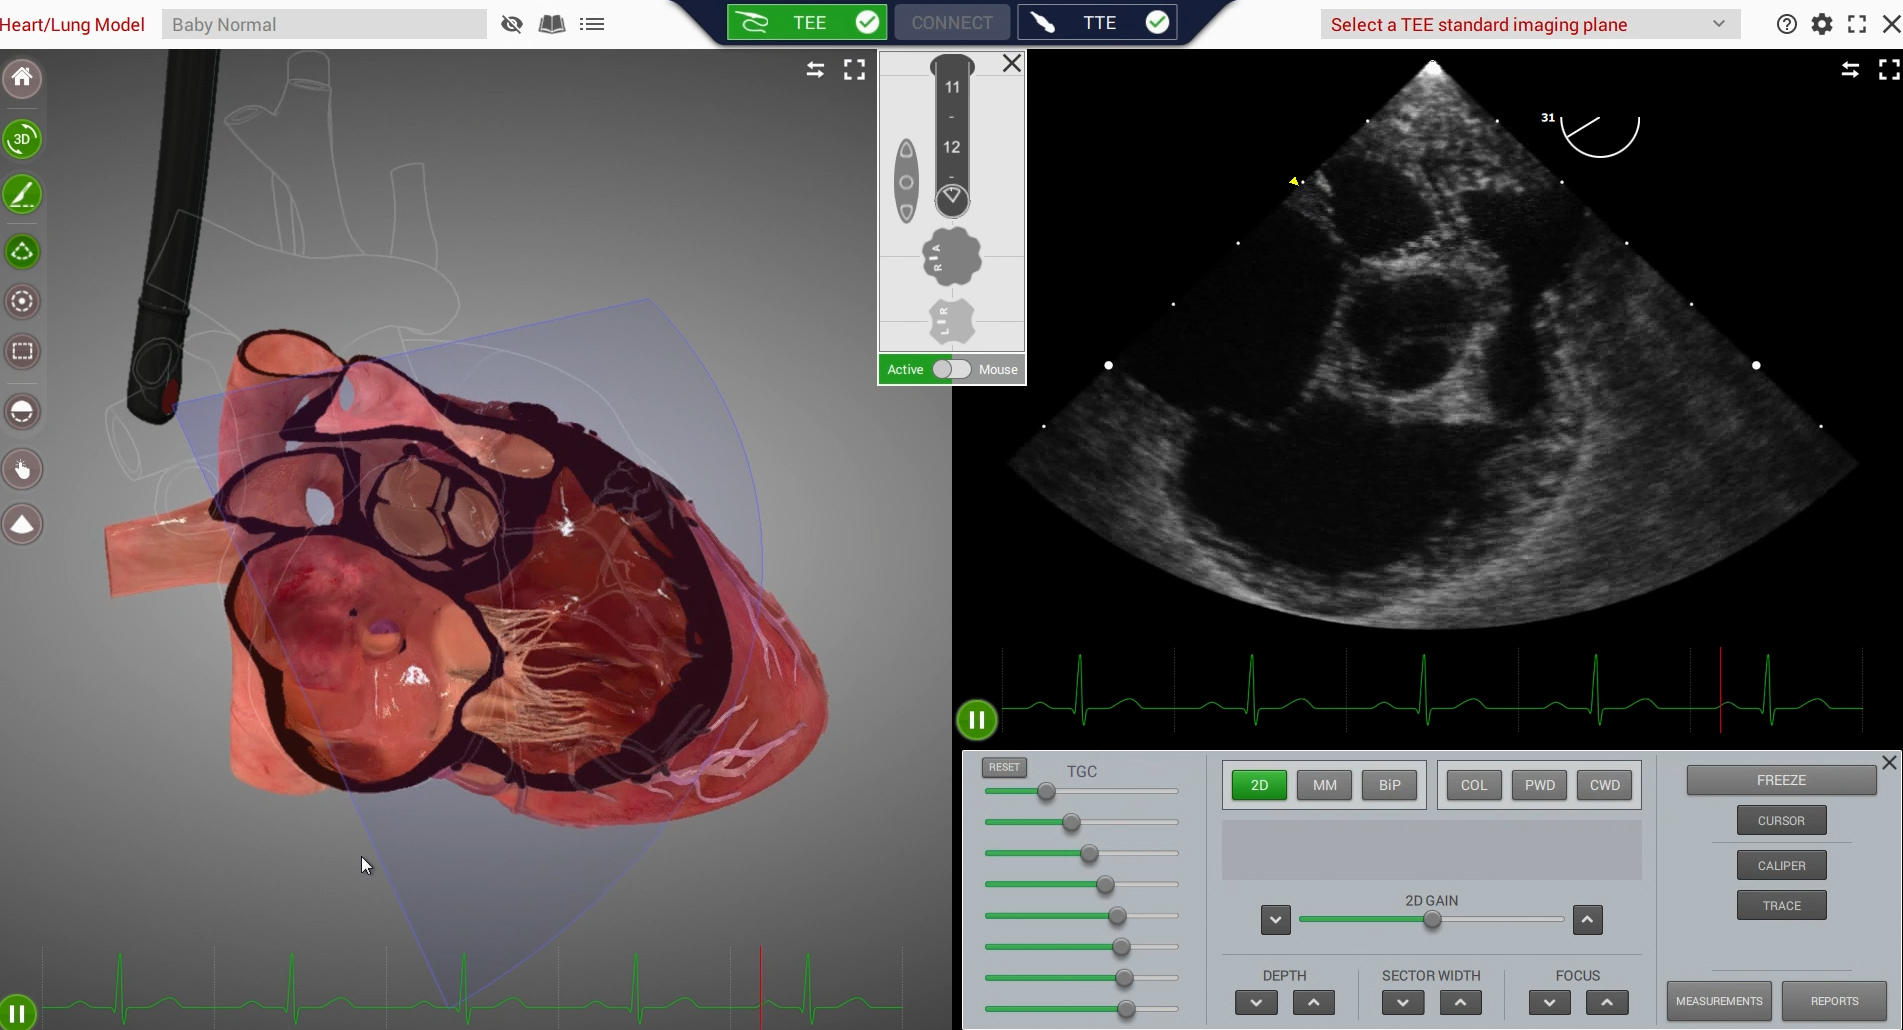Expand the ultrasound view to fullscreen
Screen dimensions: 1903x1030
(1889, 70)
